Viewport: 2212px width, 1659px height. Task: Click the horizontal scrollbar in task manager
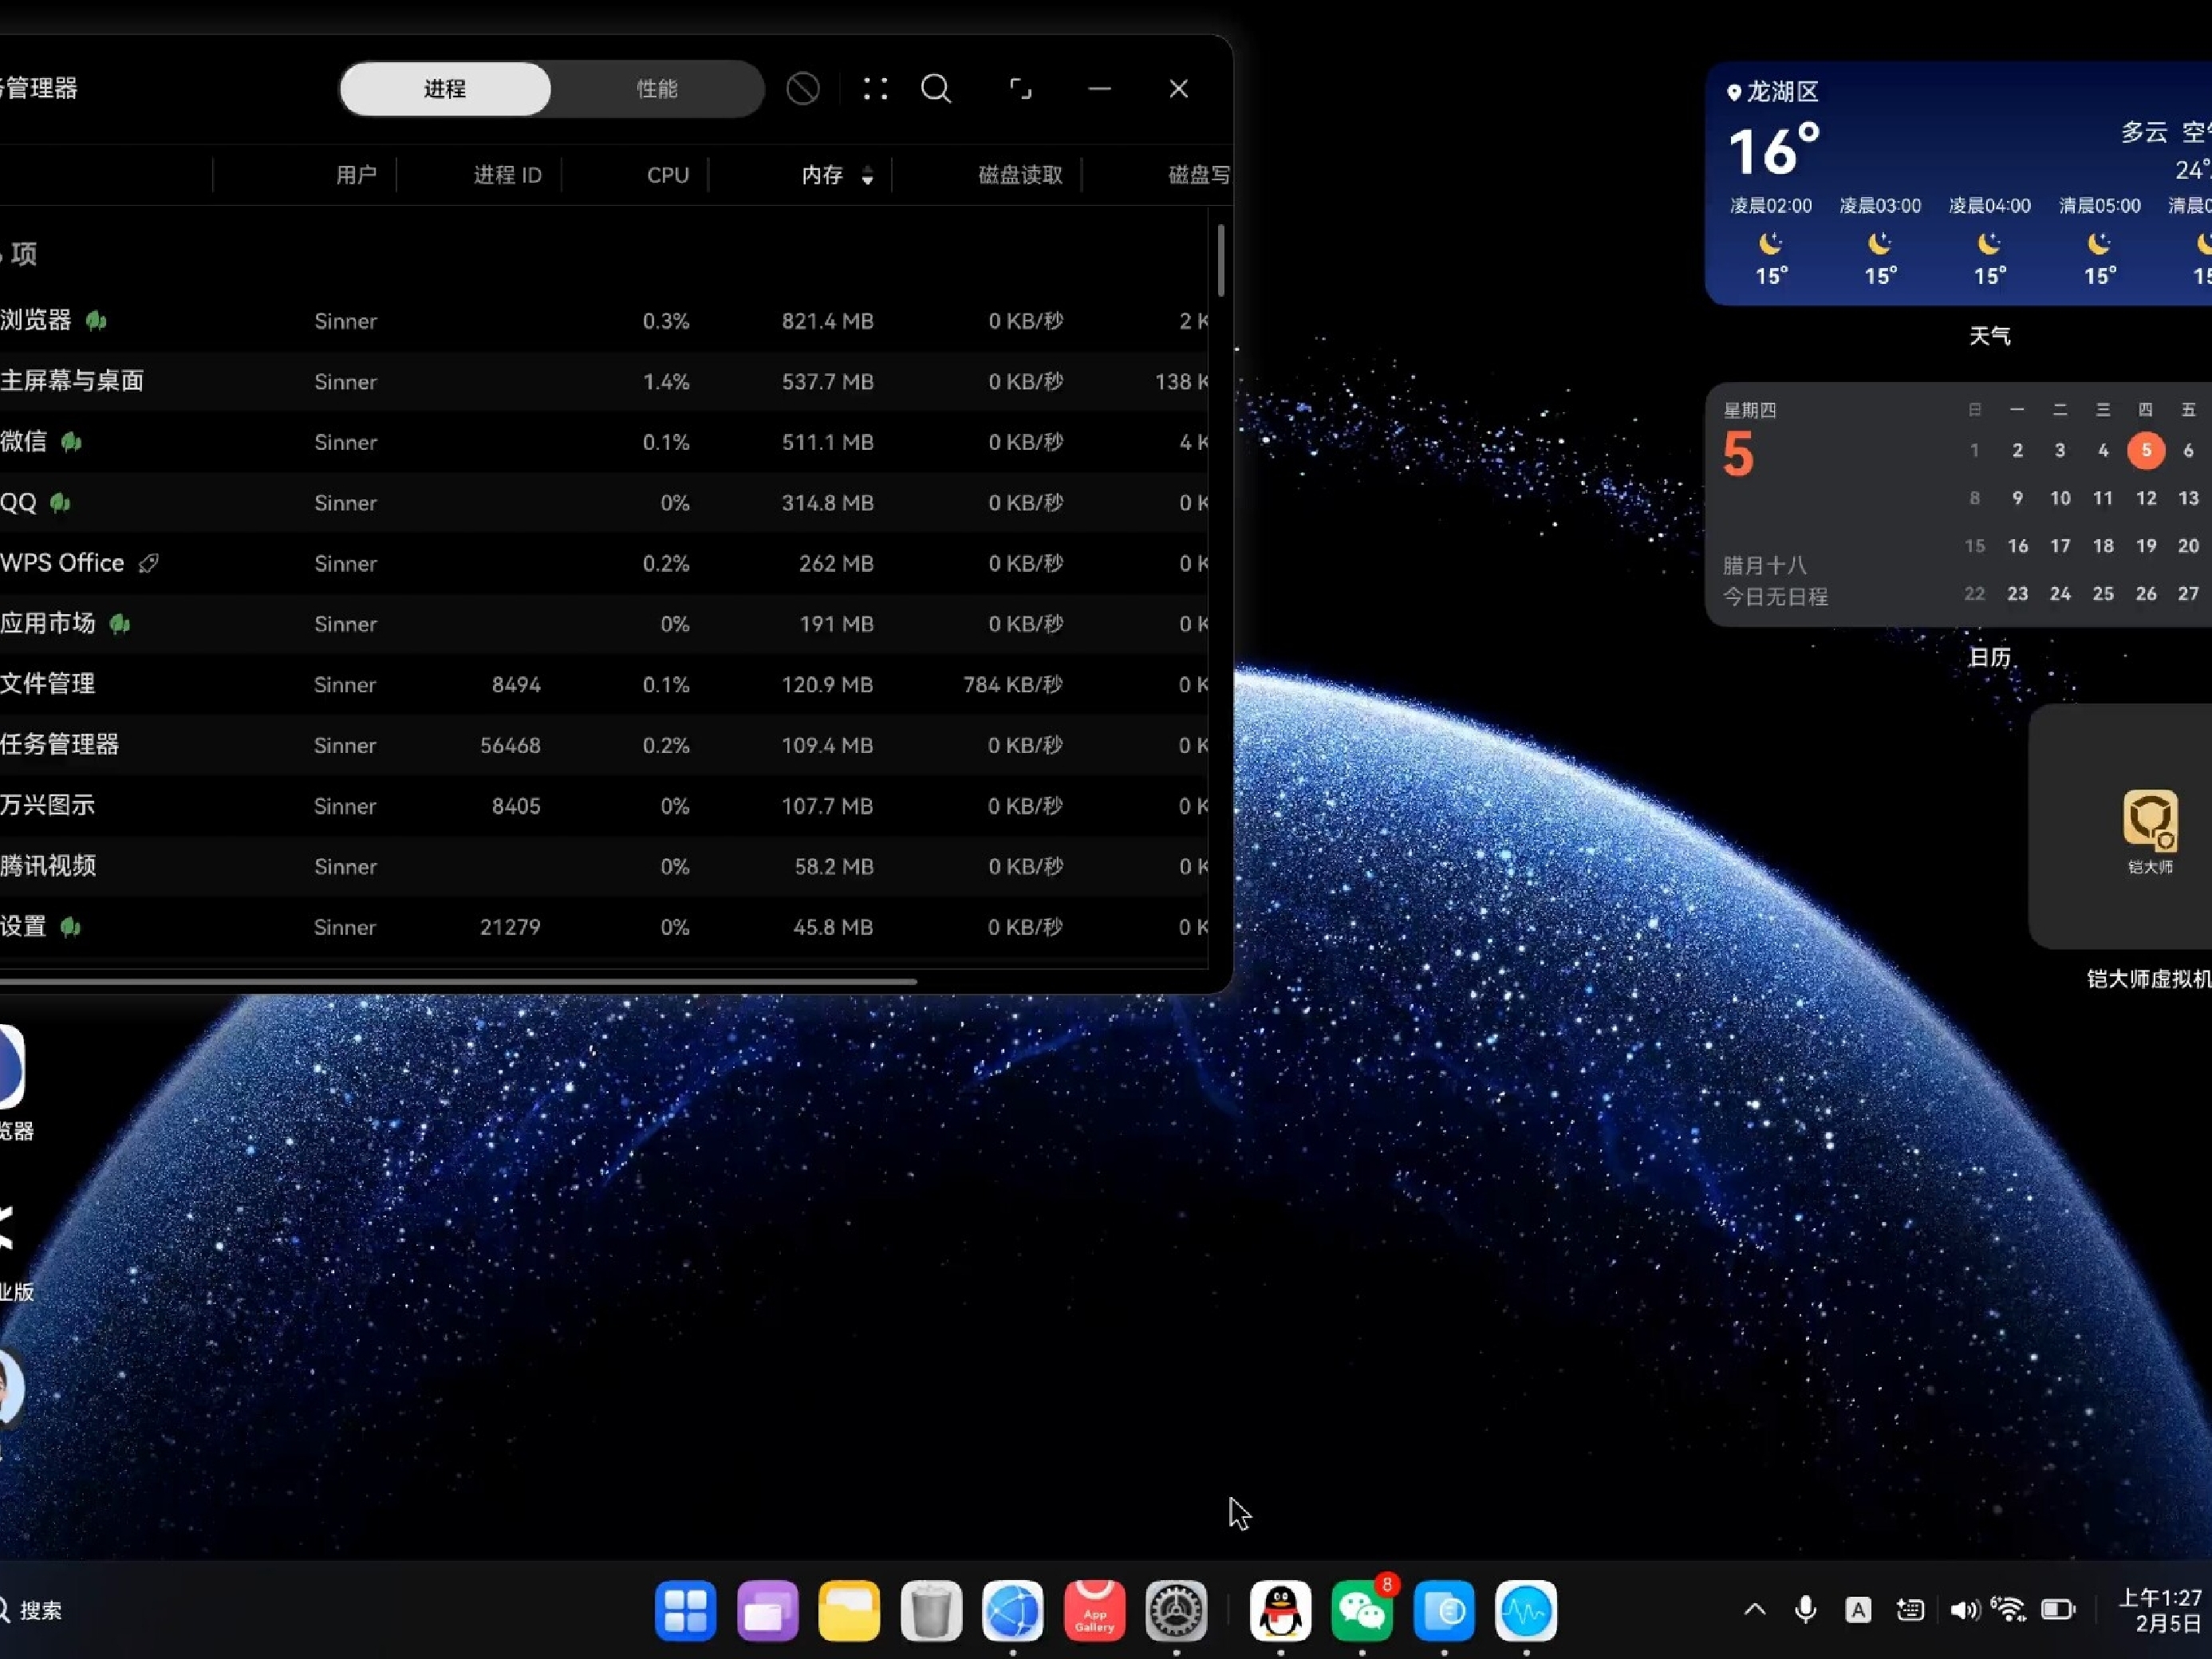(x=458, y=982)
